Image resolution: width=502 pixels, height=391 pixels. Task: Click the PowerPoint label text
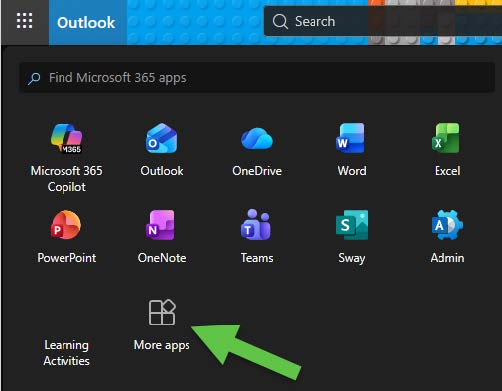(67, 258)
